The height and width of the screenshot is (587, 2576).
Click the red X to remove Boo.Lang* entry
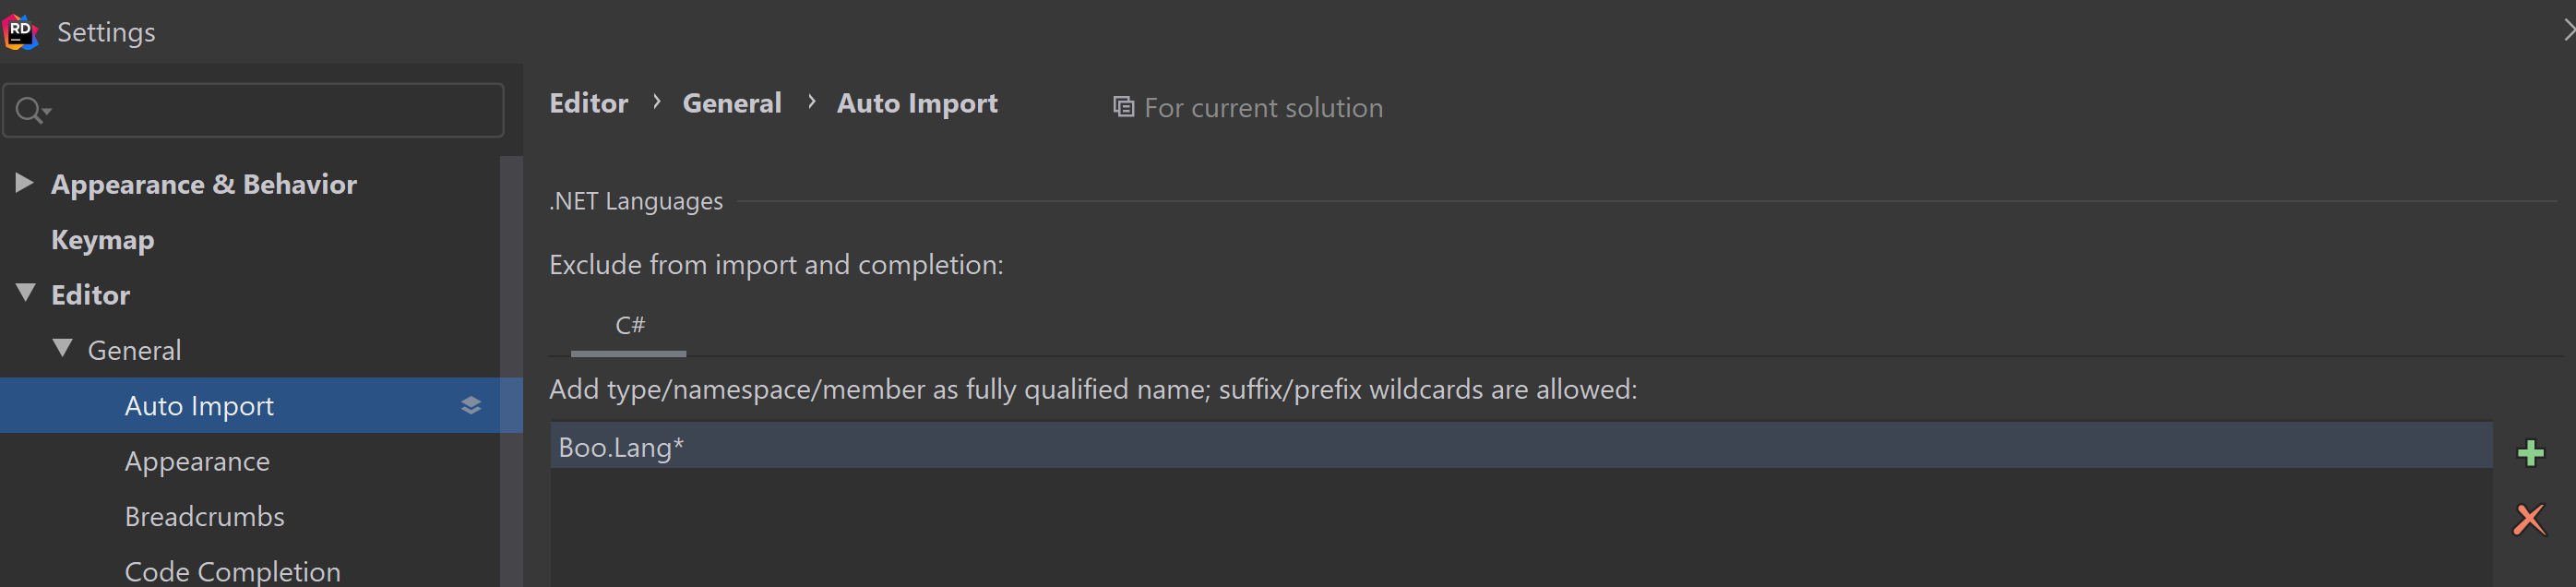2528,519
